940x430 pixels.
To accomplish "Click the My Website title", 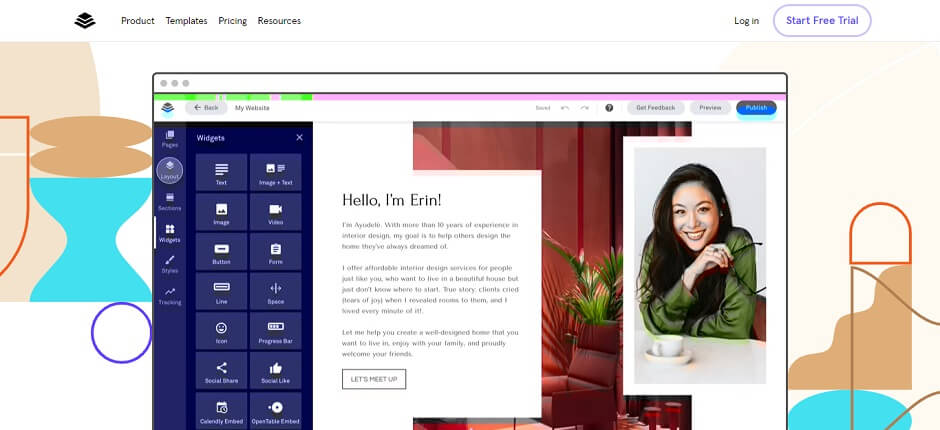I will click(x=252, y=108).
